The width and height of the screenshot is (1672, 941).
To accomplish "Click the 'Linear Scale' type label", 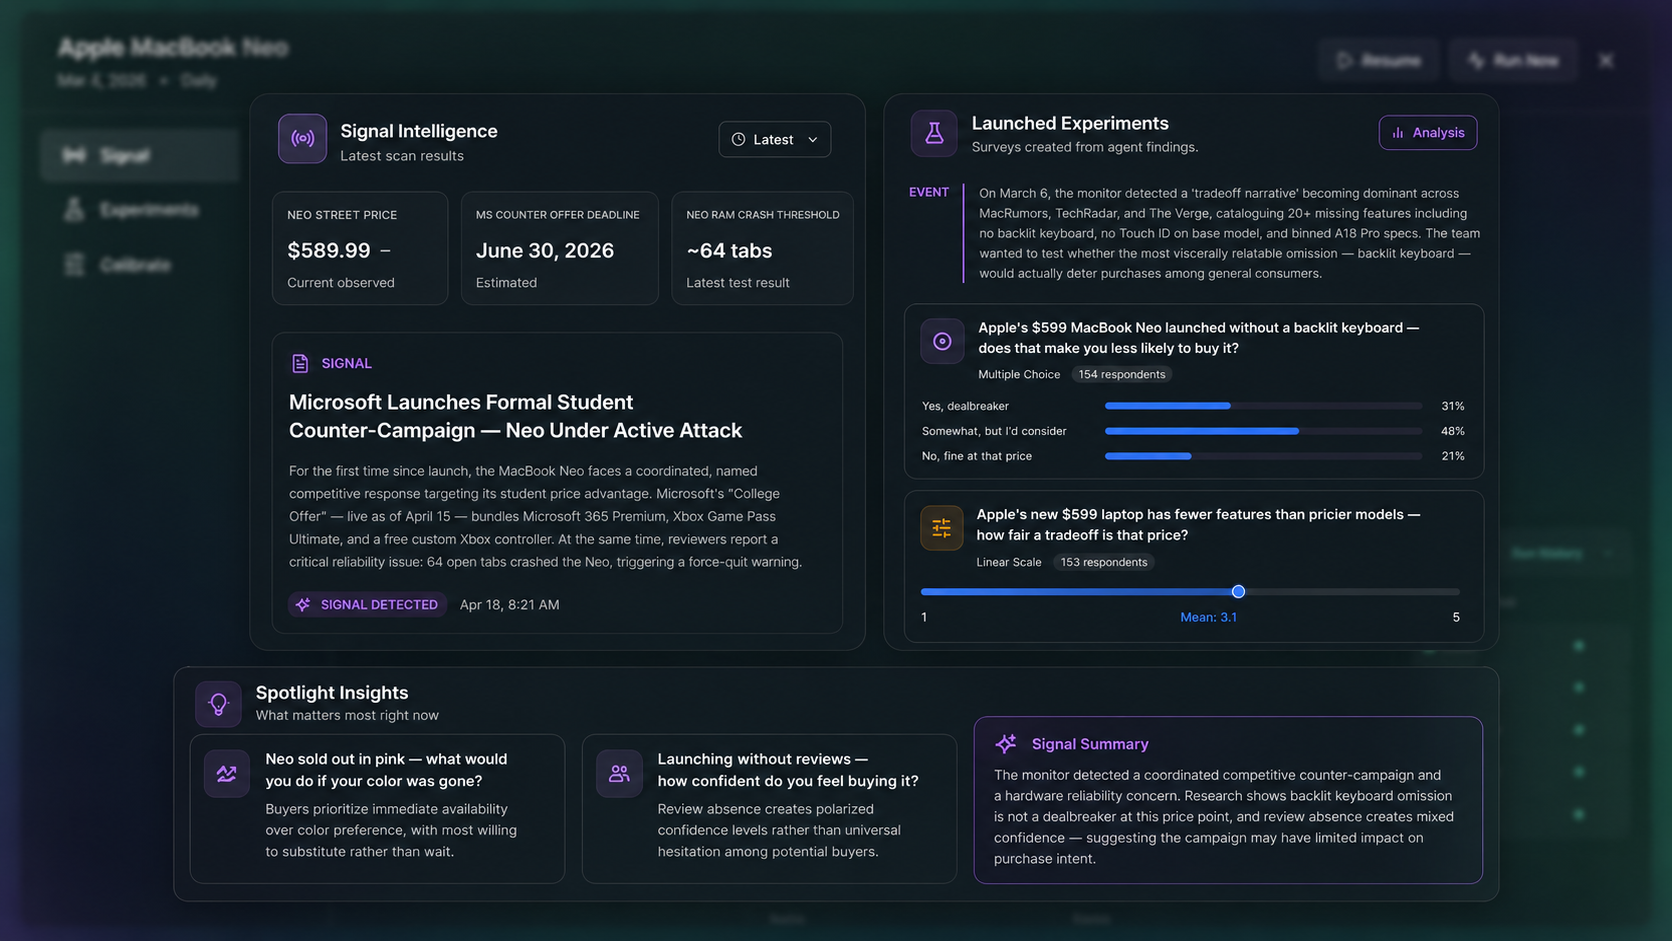I will pyautogui.click(x=1009, y=562).
